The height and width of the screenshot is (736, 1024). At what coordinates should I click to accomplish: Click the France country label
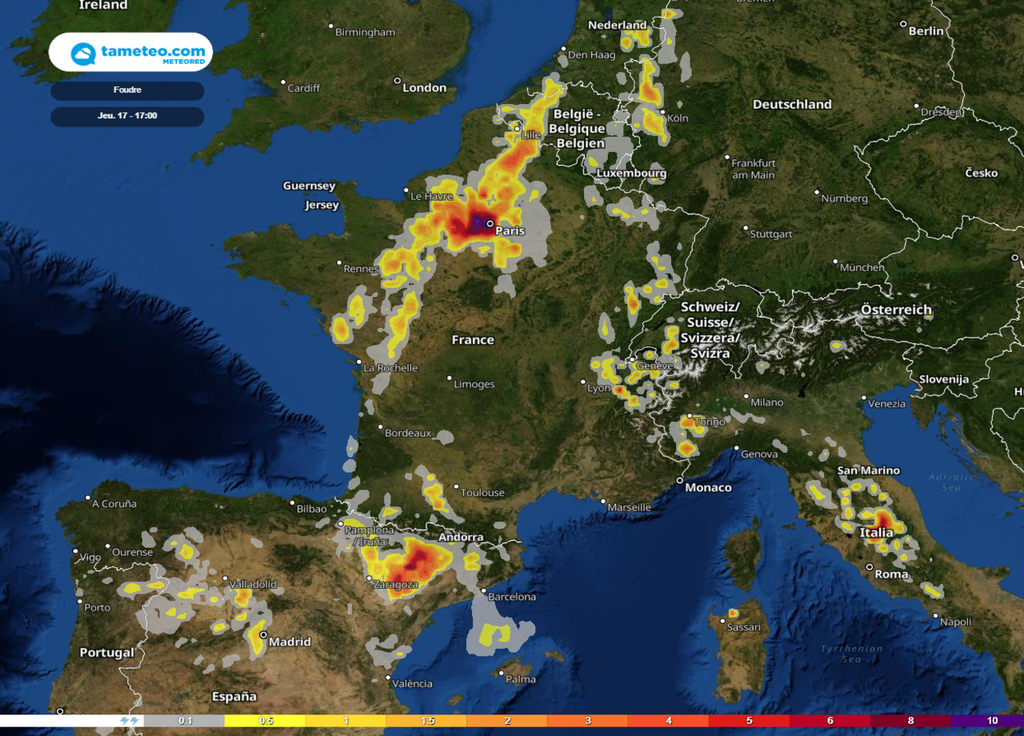point(473,340)
